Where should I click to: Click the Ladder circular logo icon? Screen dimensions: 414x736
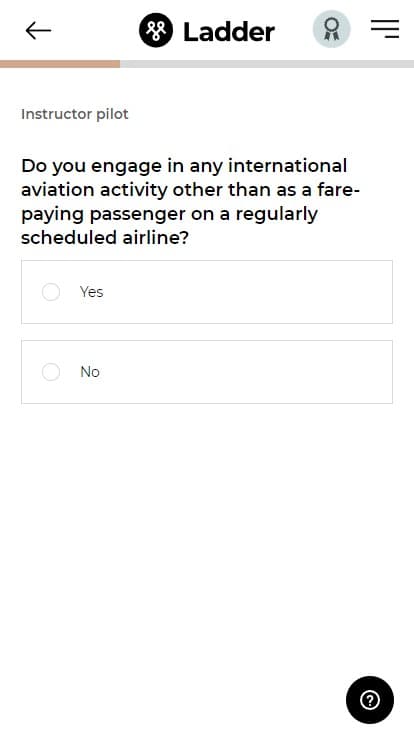(x=156, y=31)
